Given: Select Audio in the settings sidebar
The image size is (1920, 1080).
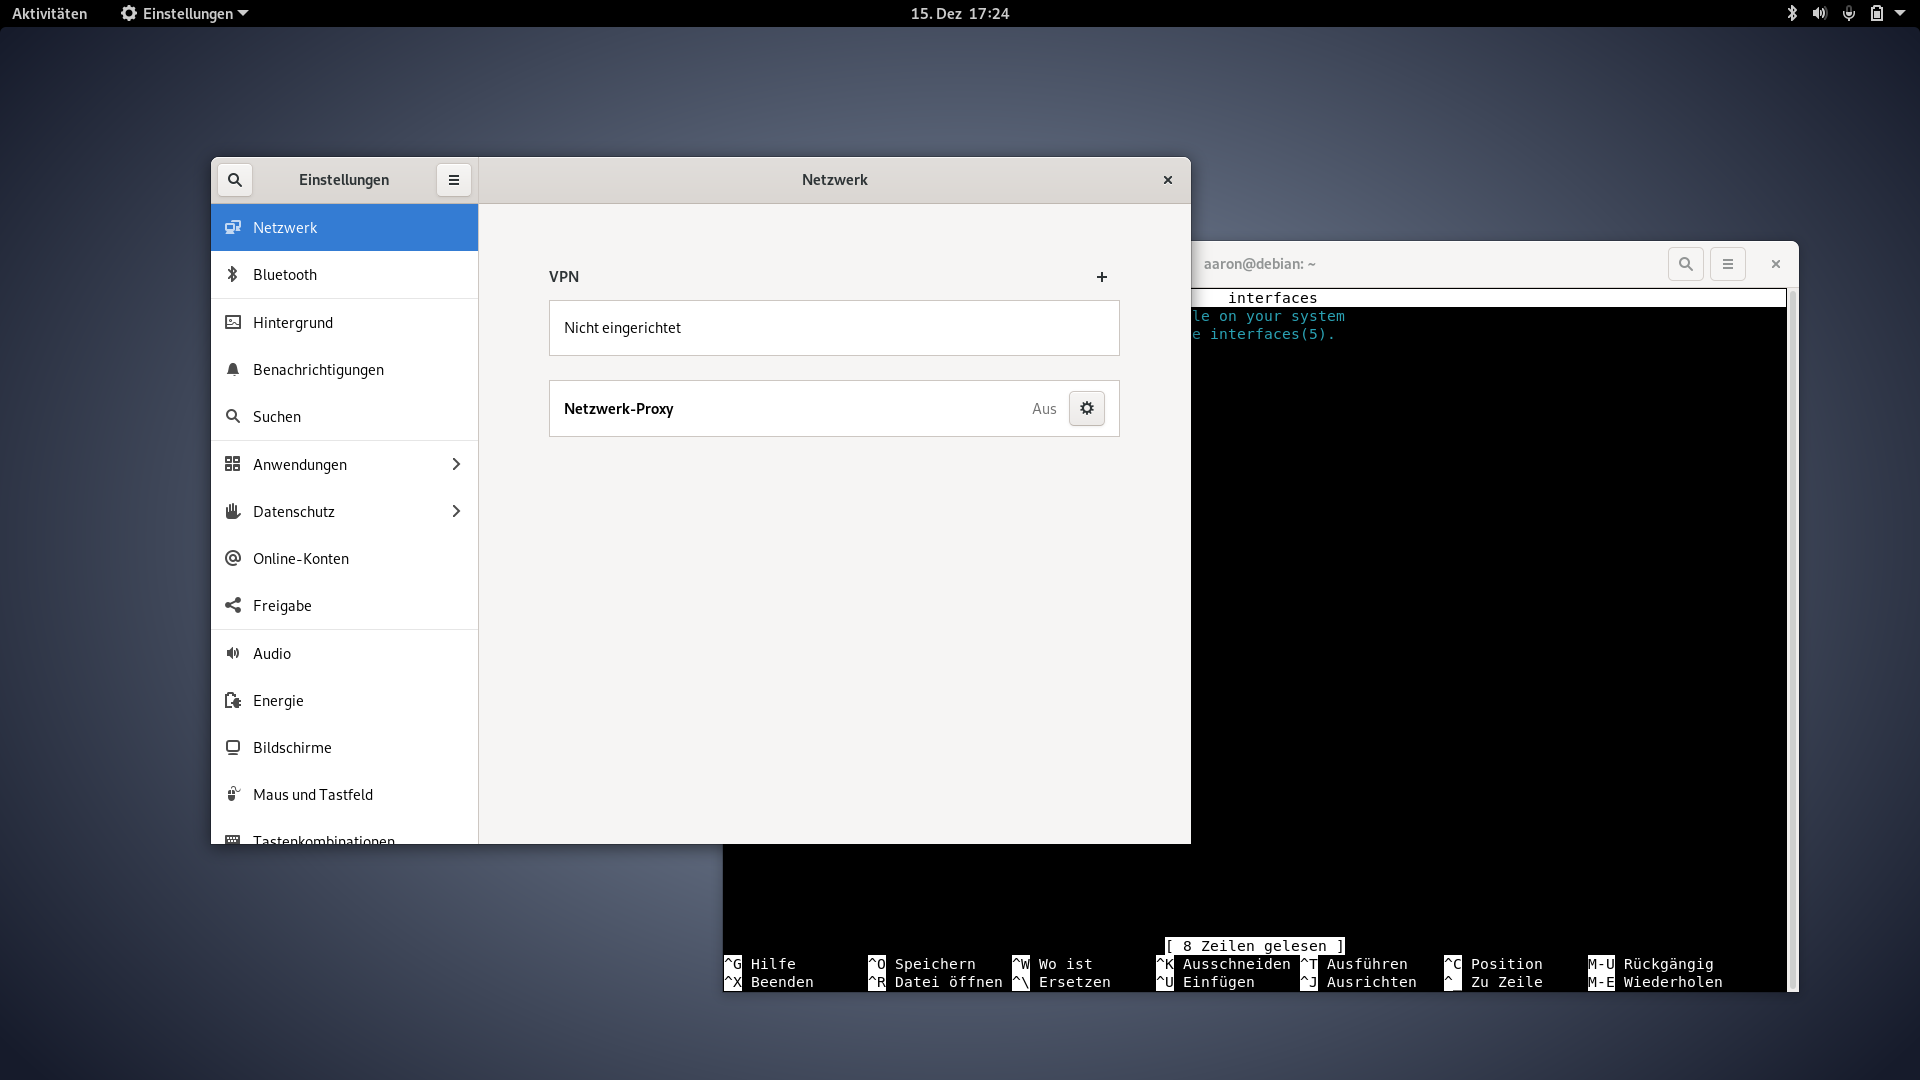Looking at the screenshot, I should [x=270, y=653].
